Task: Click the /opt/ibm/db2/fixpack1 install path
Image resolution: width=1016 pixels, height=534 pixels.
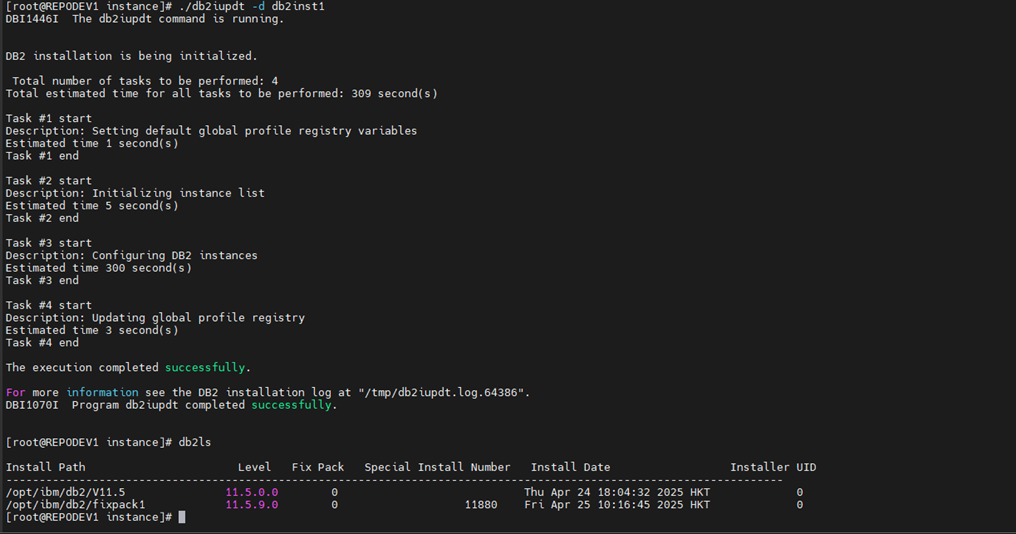Action: click(x=76, y=505)
